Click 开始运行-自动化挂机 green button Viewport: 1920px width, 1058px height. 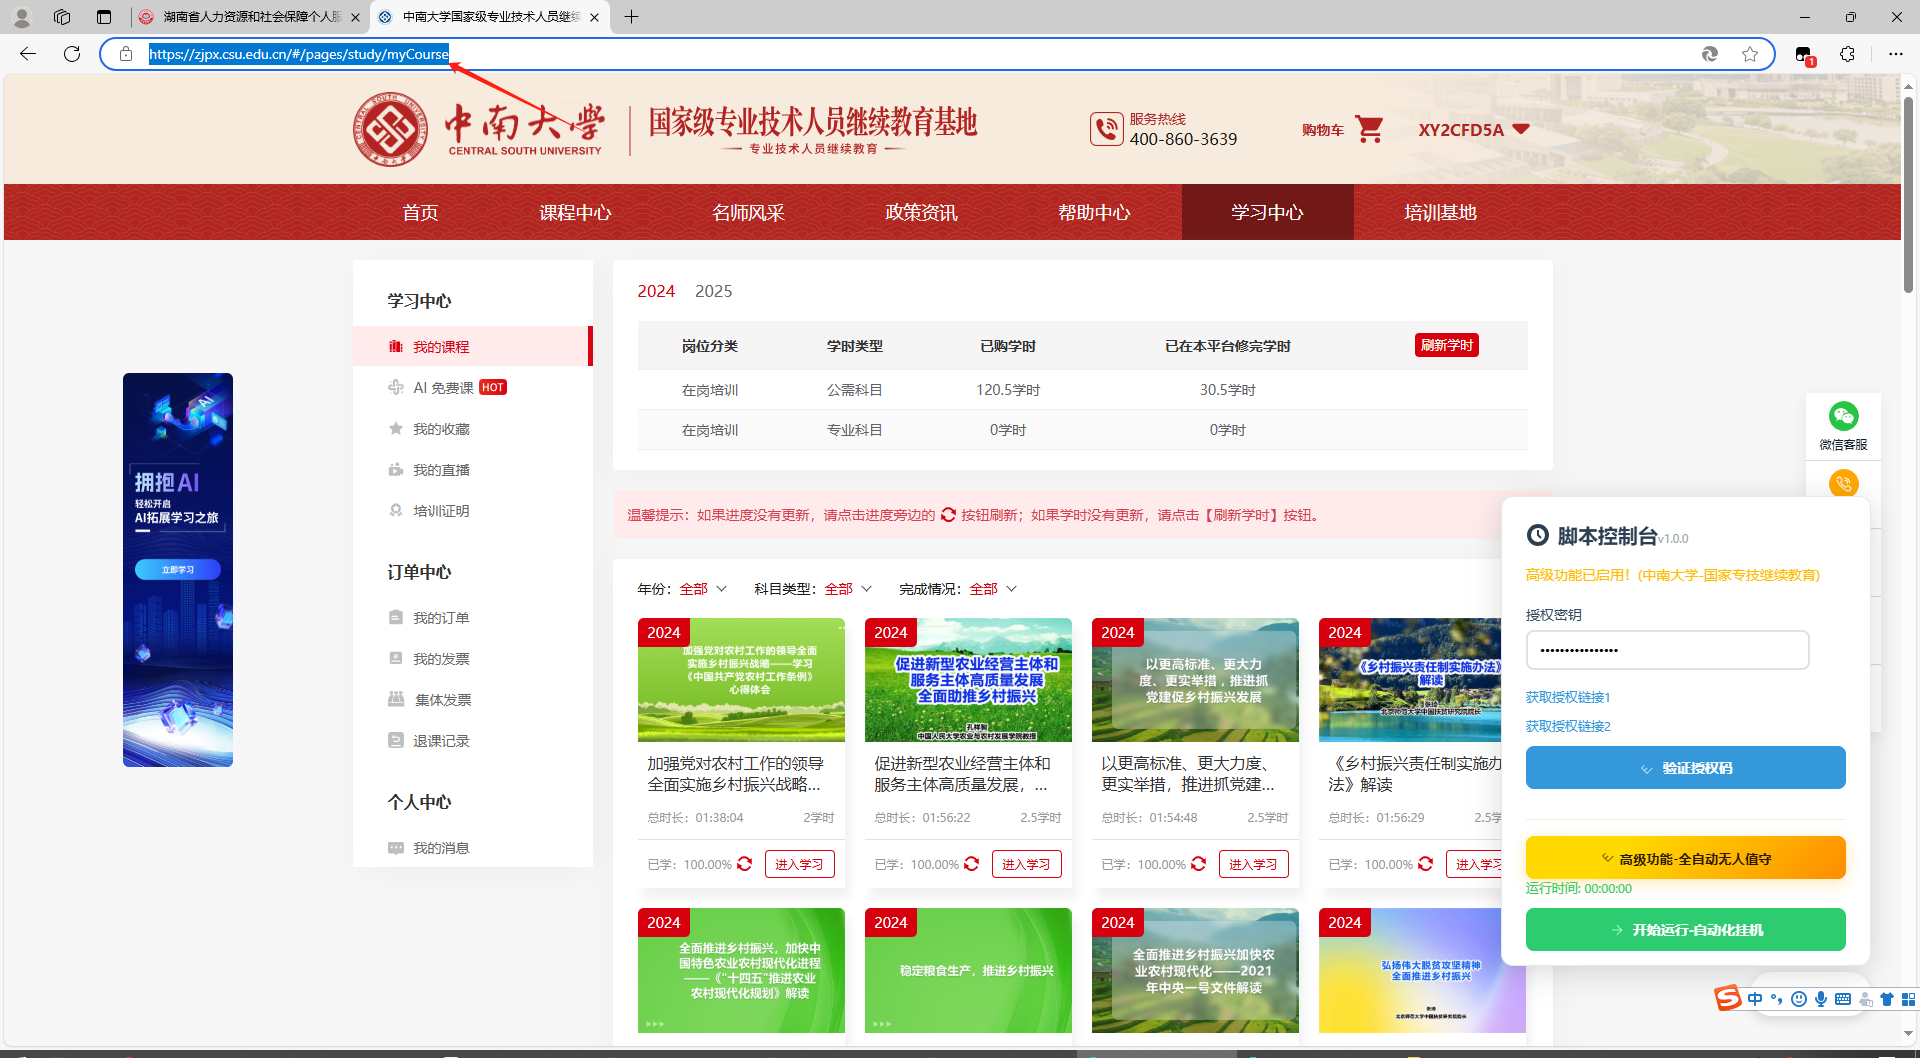[x=1685, y=930]
